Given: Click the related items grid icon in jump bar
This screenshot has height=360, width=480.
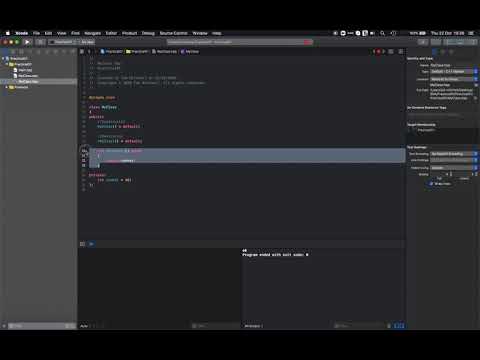Looking at the screenshot, I should coord(82,52).
